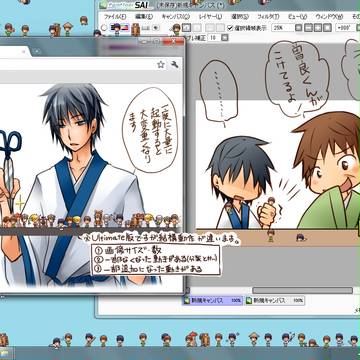Image resolution: width=360 pixels, height=360 pixels.
Task: Switch to the second 新規キャンバス canvas tab
Action: [275, 300]
